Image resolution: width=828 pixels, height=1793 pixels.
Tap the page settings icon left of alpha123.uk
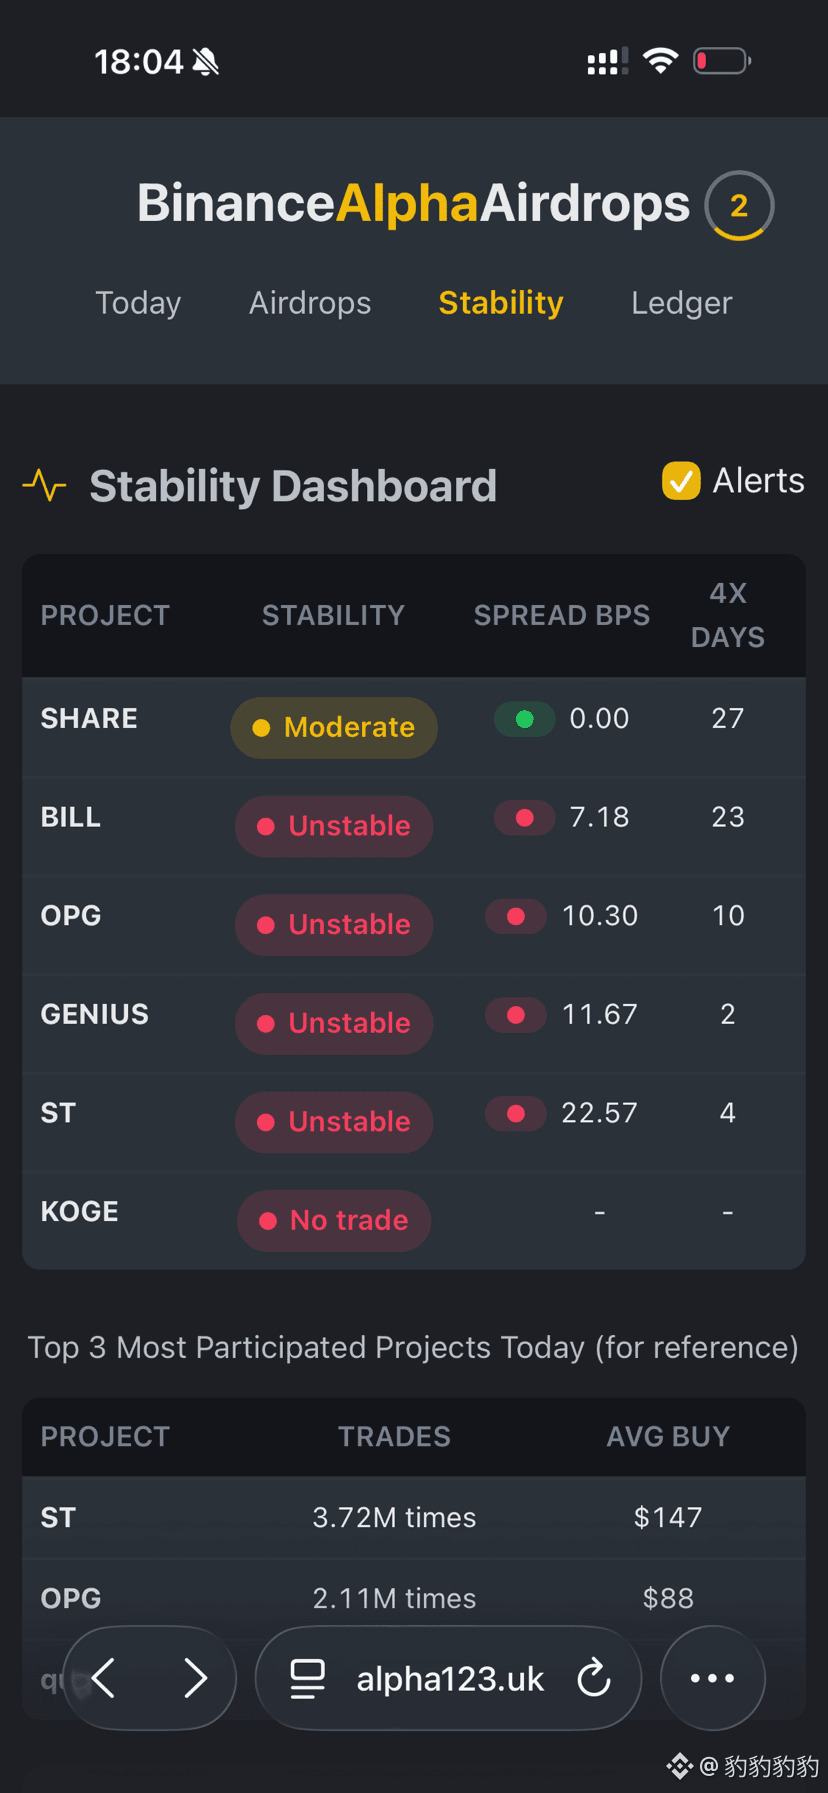[x=308, y=1678]
